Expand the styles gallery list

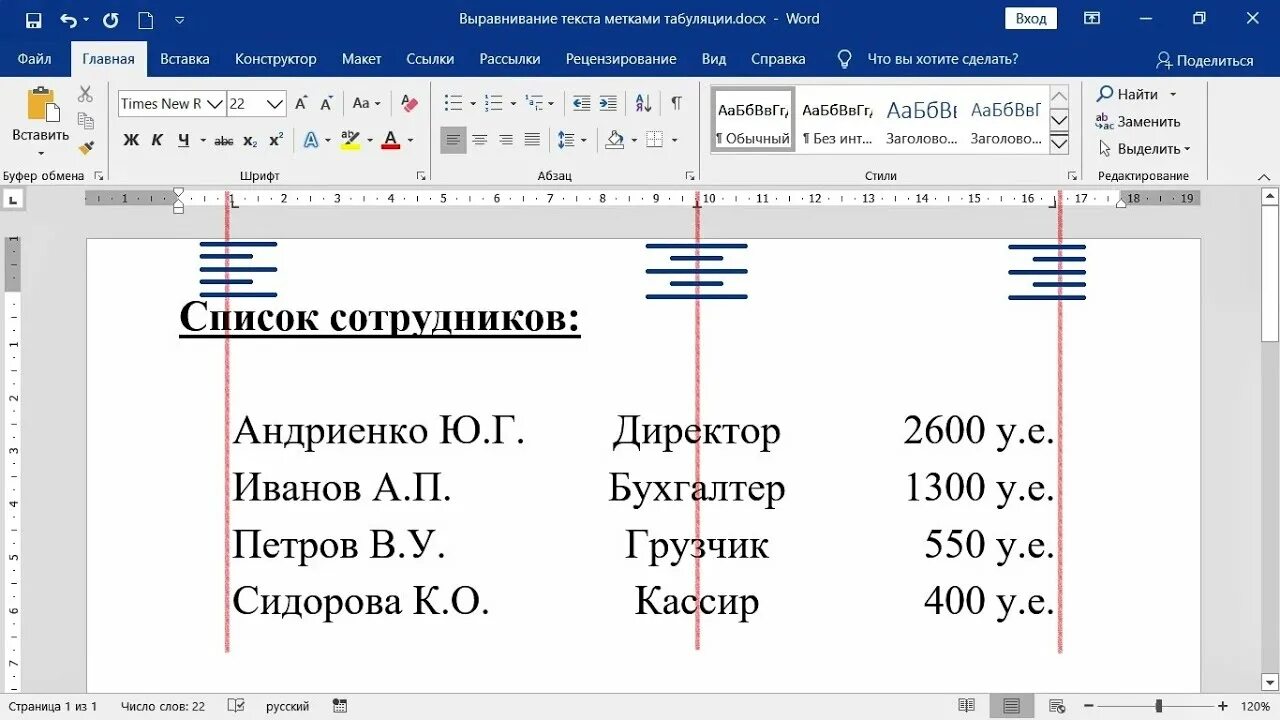1059,144
